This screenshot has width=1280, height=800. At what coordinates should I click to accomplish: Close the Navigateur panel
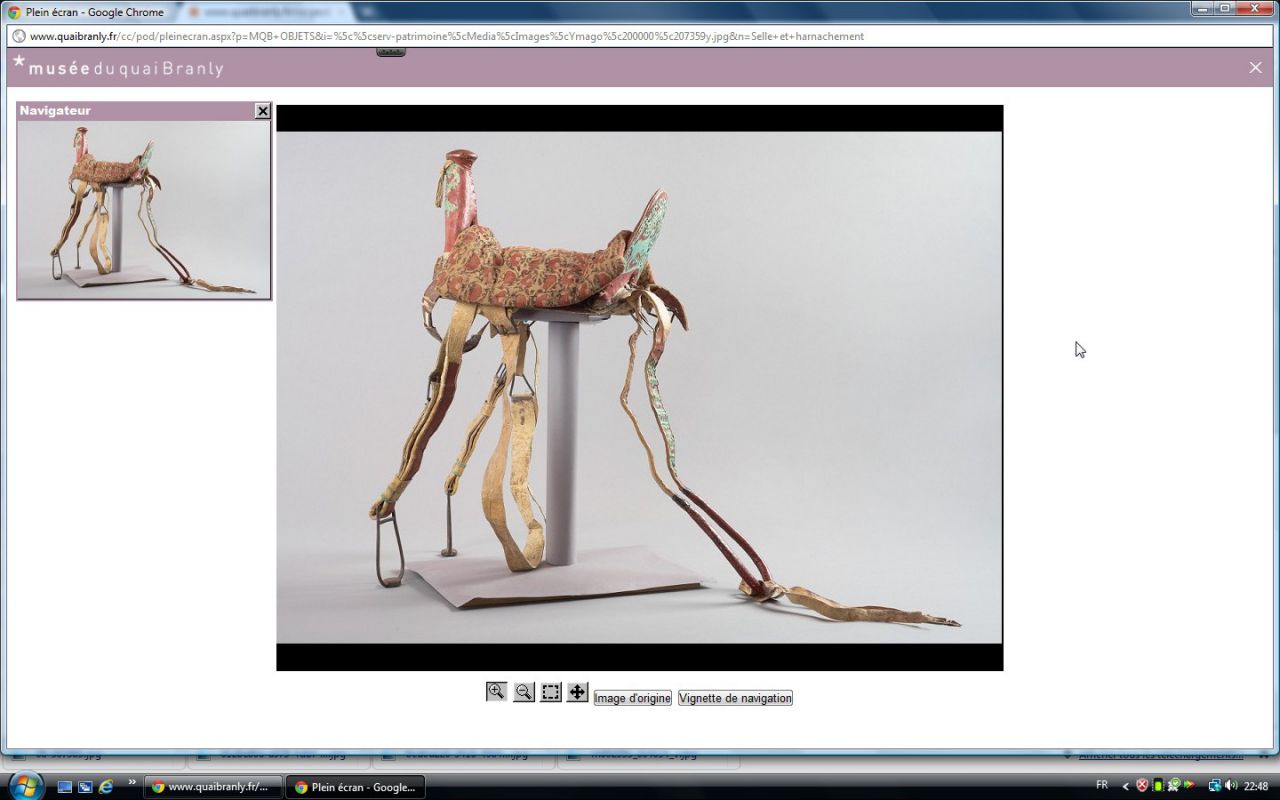point(262,111)
